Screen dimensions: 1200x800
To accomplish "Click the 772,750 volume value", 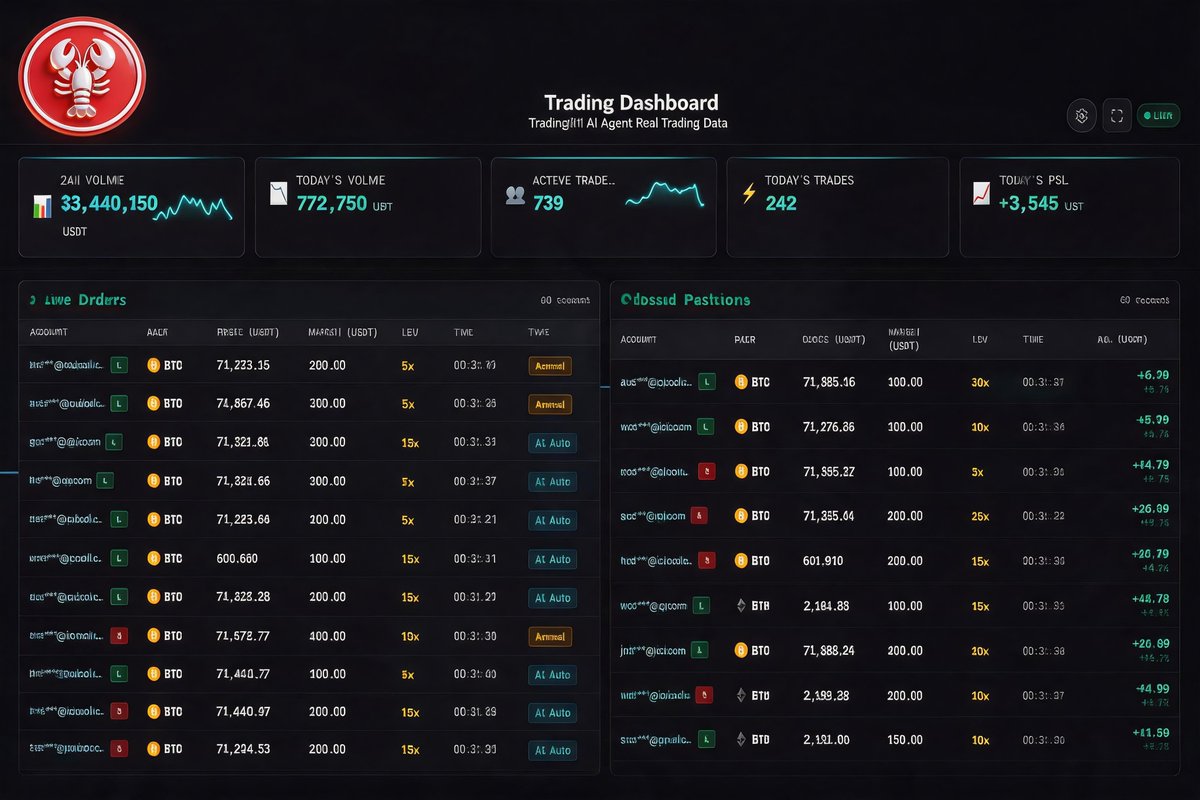I will pyautogui.click(x=331, y=204).
